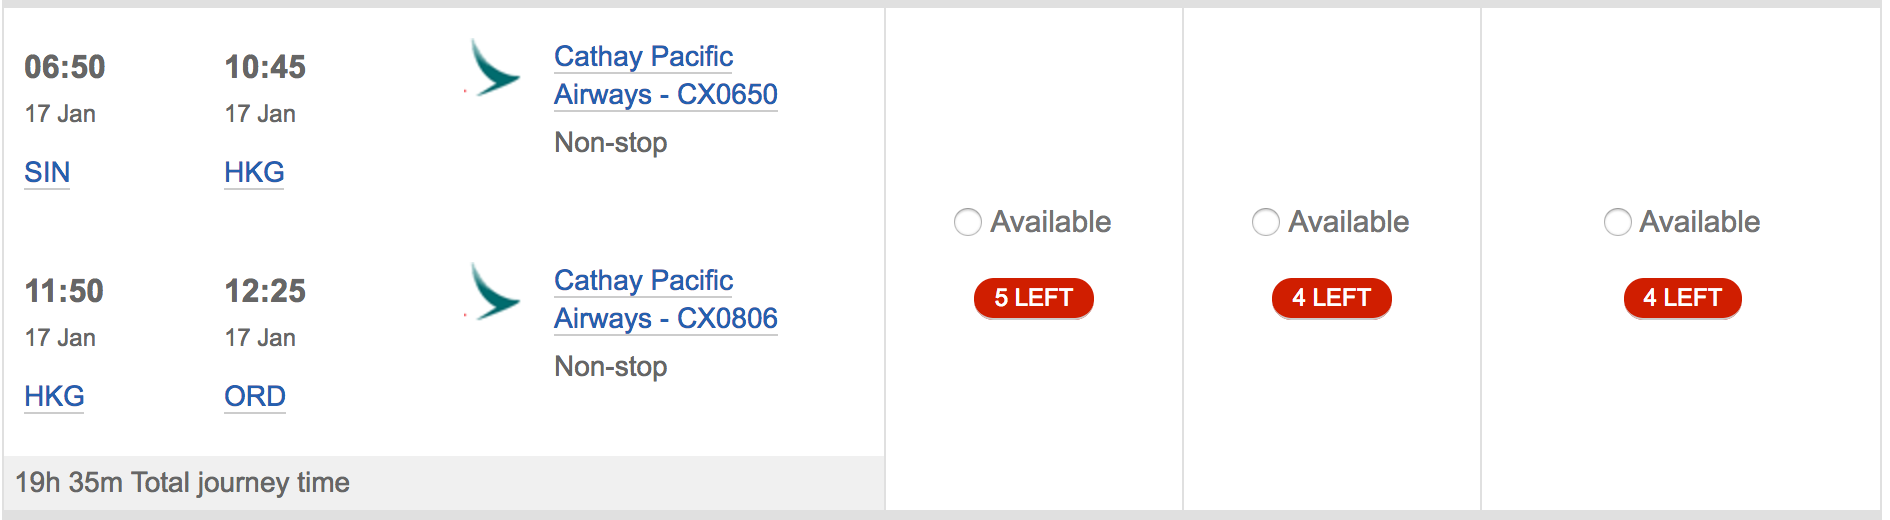The width and height of the screenshot is (1890, 520).
Task: Click the Cathay Pacific logo for flight CX0650
Action: 493,69
